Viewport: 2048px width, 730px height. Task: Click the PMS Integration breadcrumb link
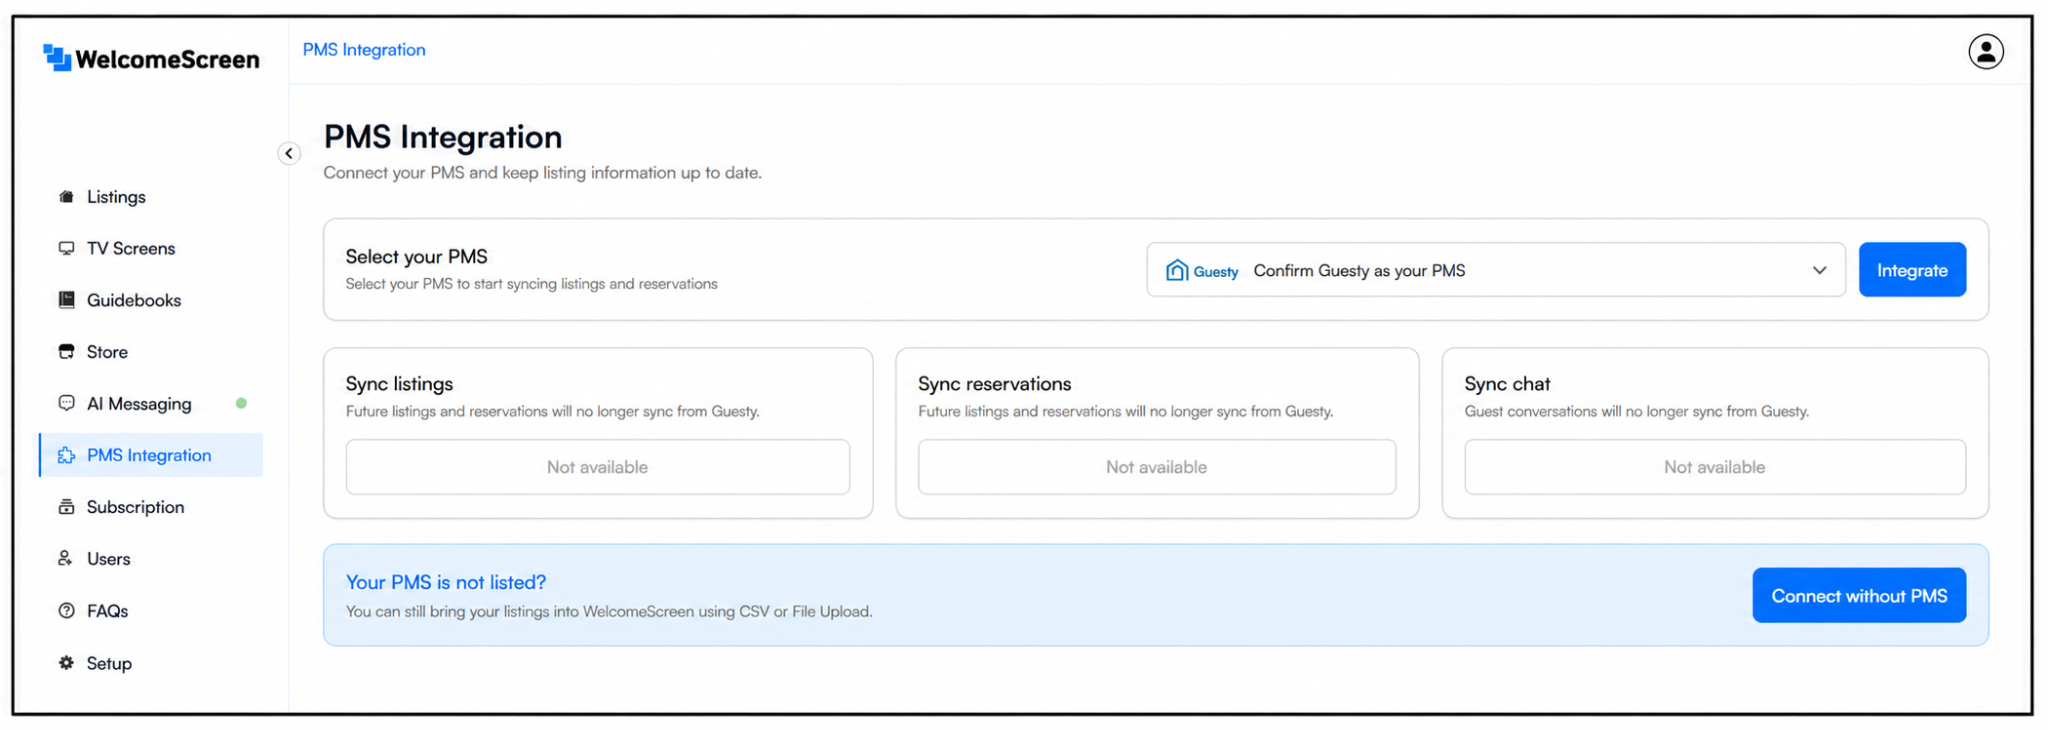[x=364, y=50]
